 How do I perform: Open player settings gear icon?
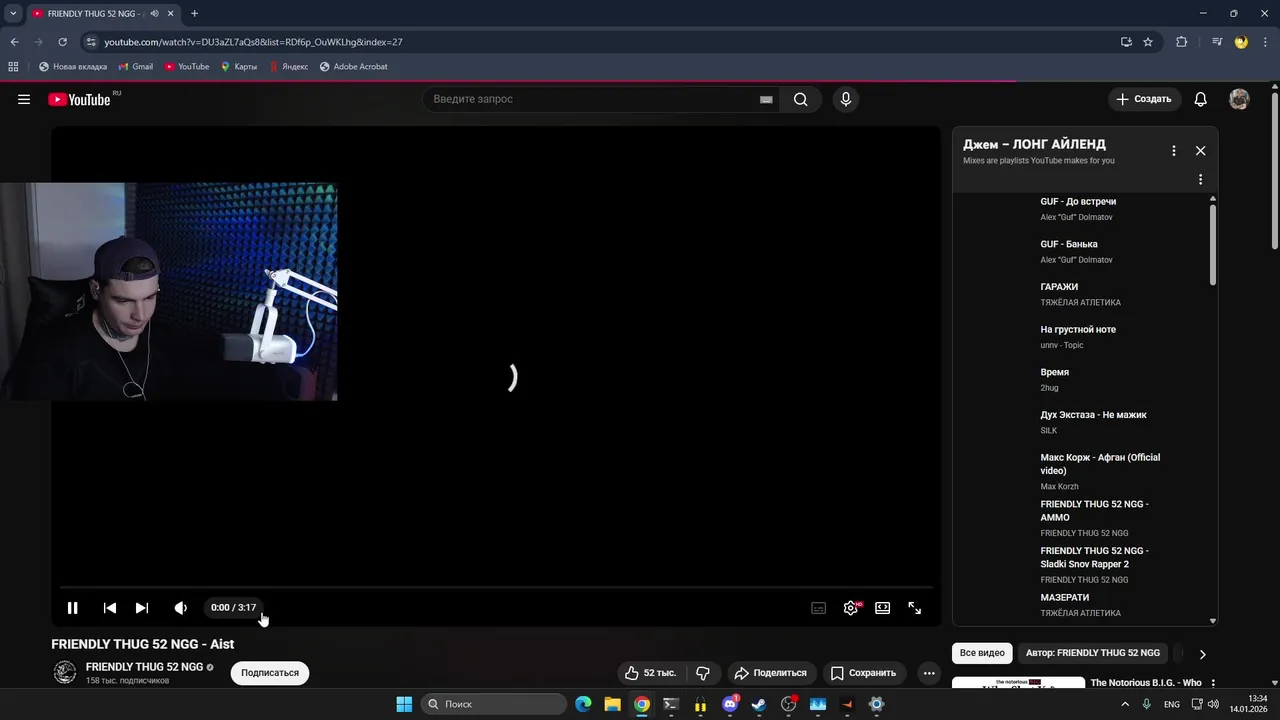coord(850,608)
